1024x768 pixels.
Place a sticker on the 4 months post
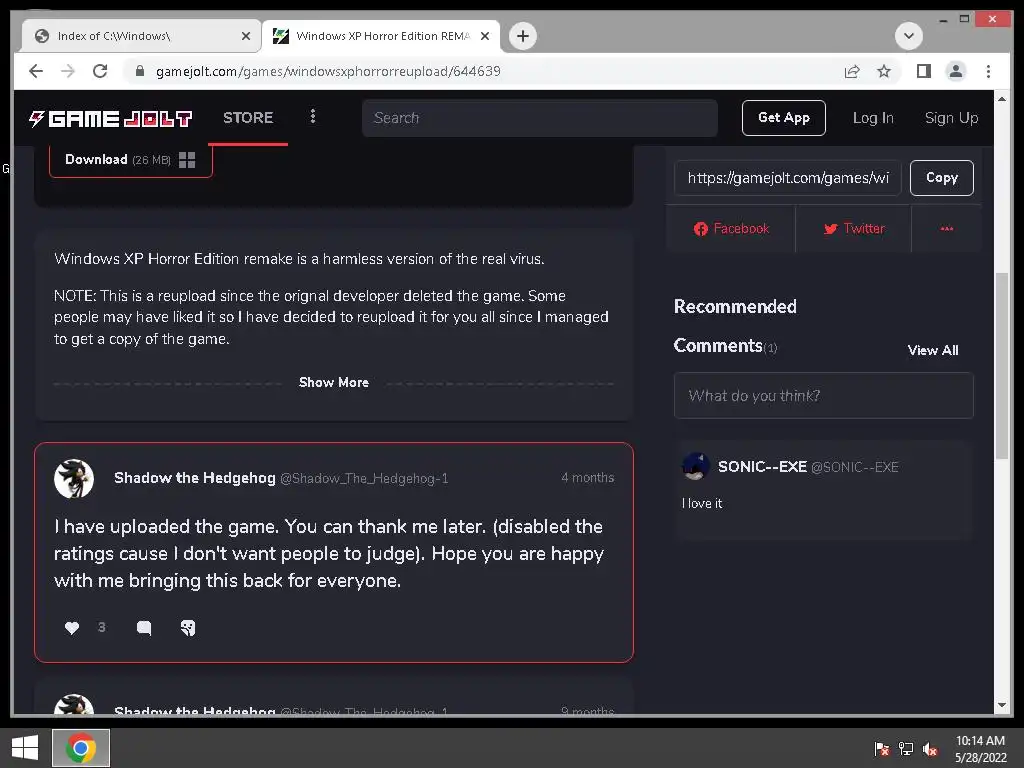187,628
